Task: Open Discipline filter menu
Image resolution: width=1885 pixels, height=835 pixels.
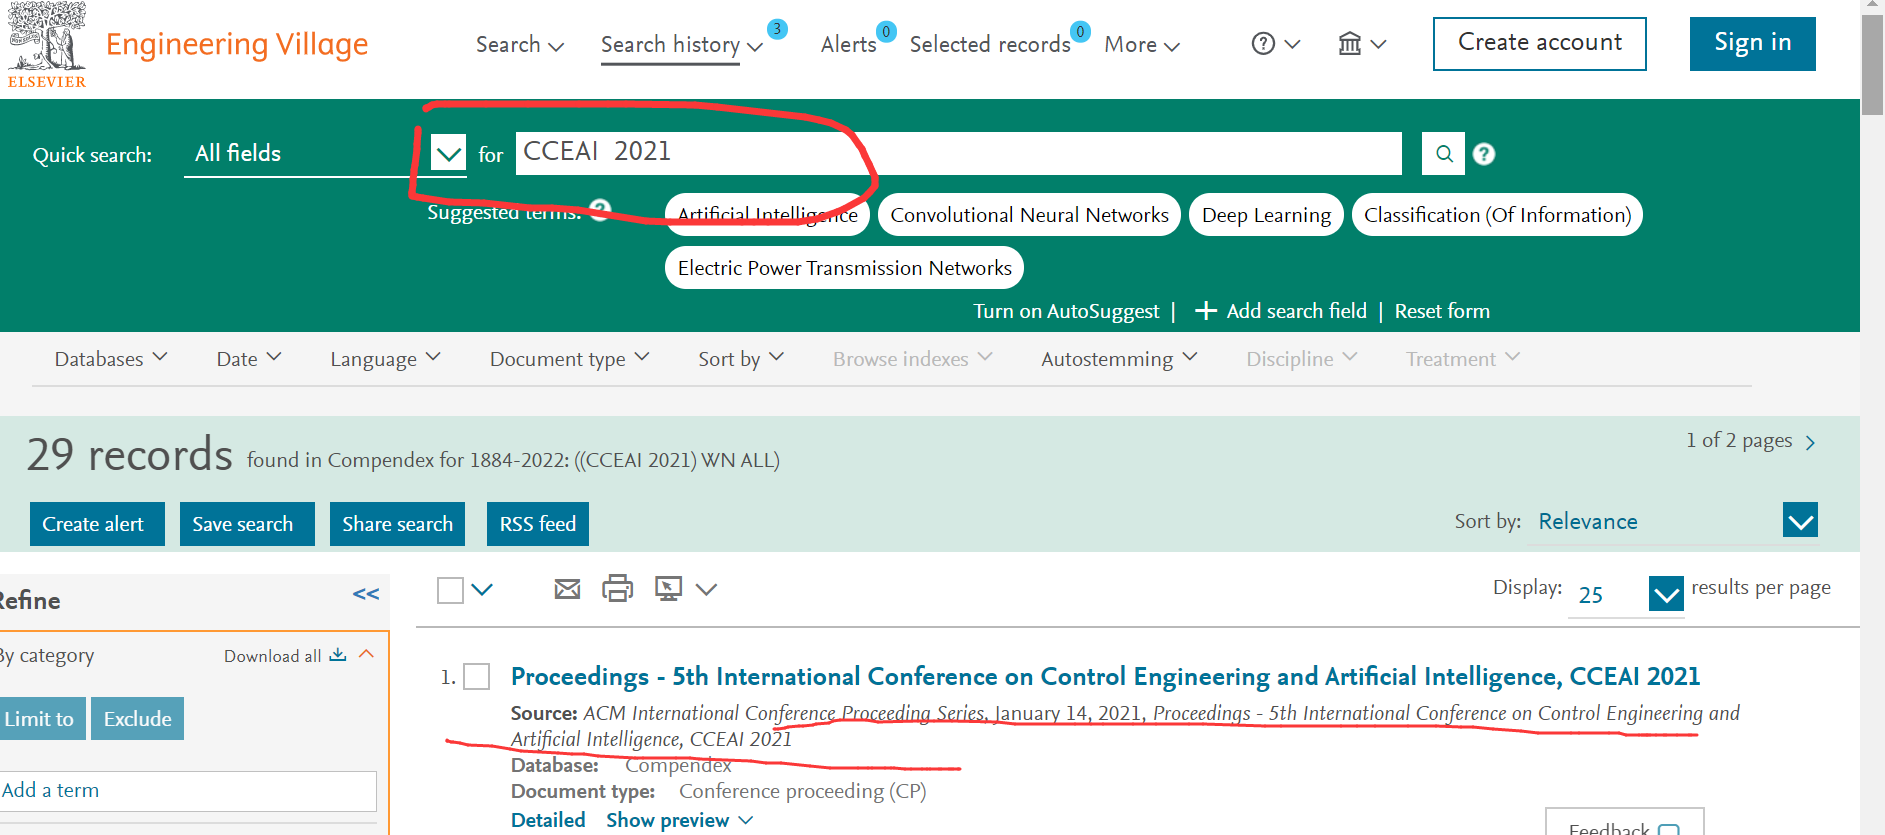Action: point(1301,358)
